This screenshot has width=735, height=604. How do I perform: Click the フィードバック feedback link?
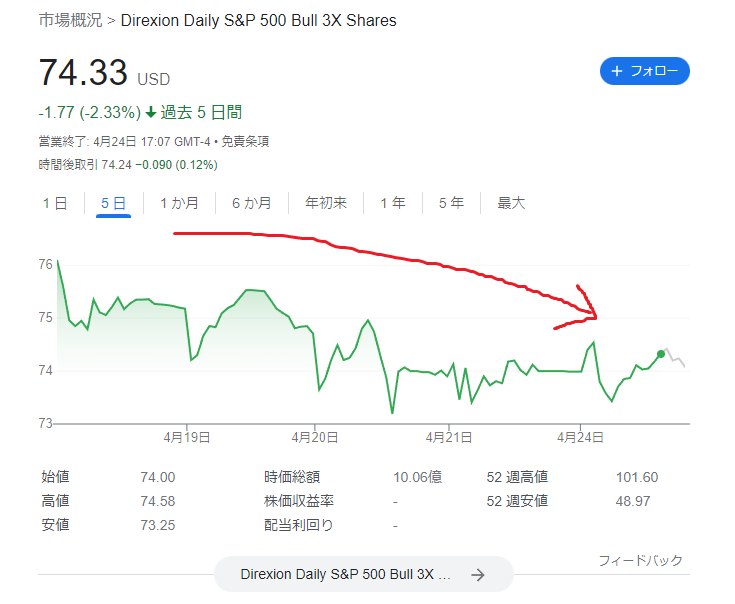point(640,560)
